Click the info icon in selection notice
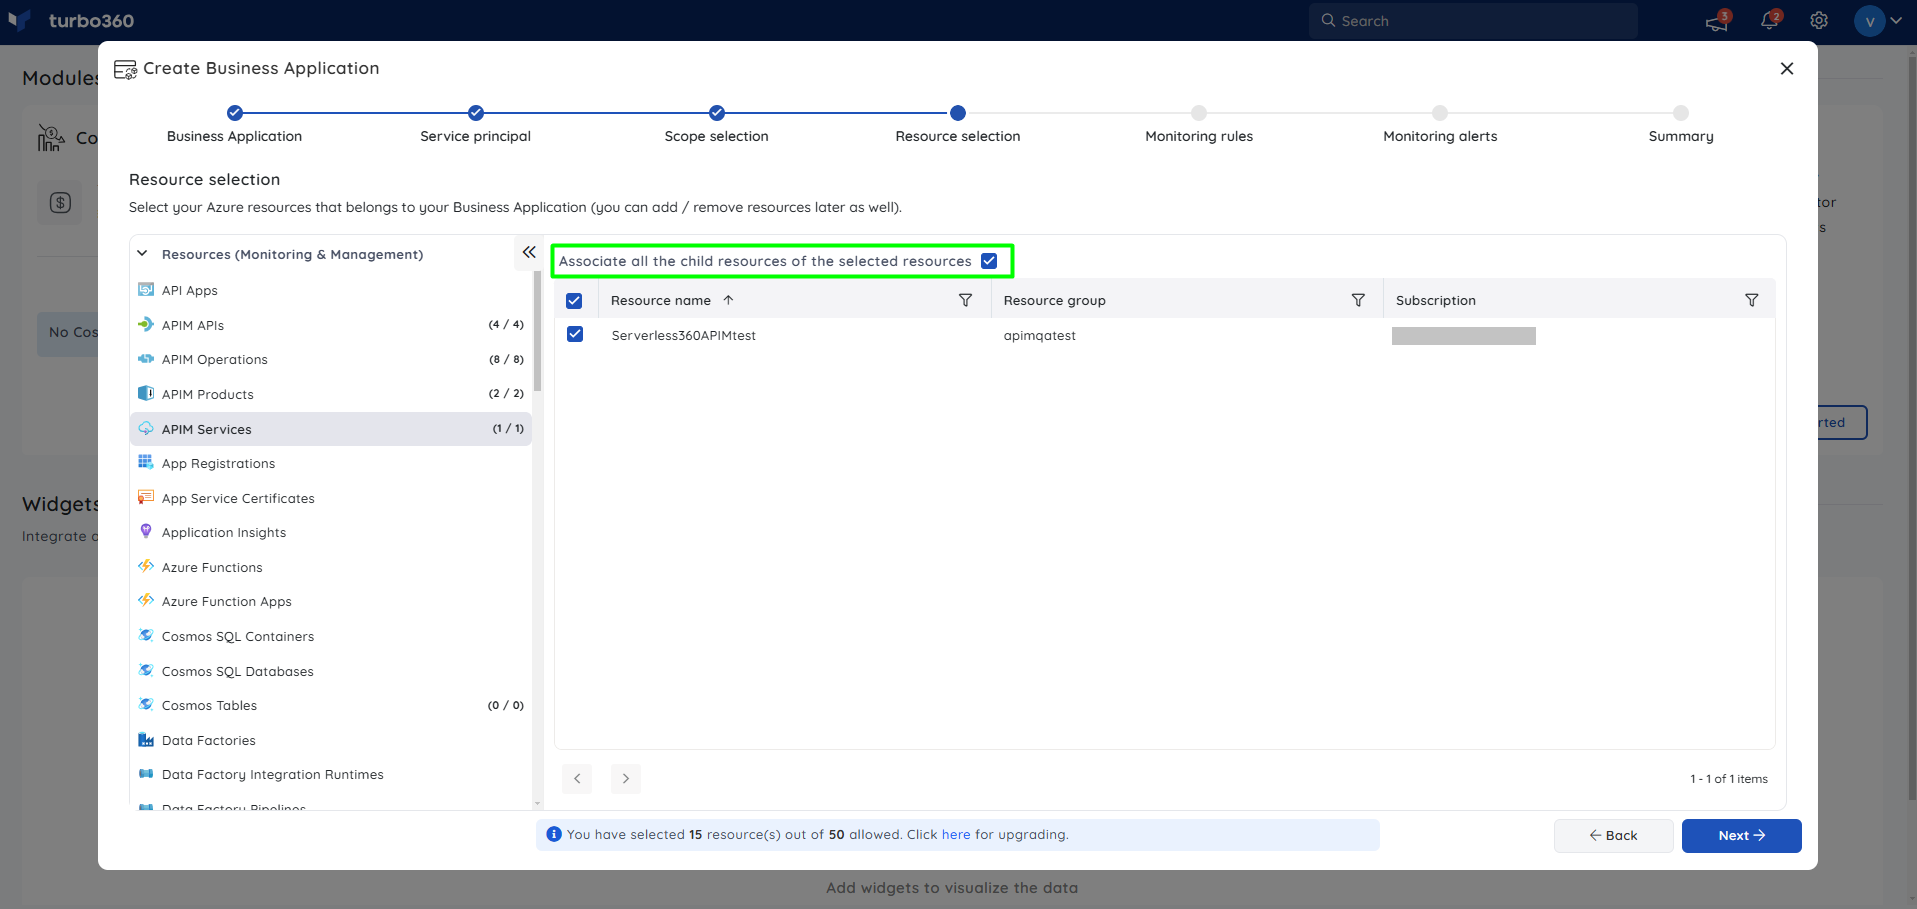 pyautogui.click(x=554, y=834)
